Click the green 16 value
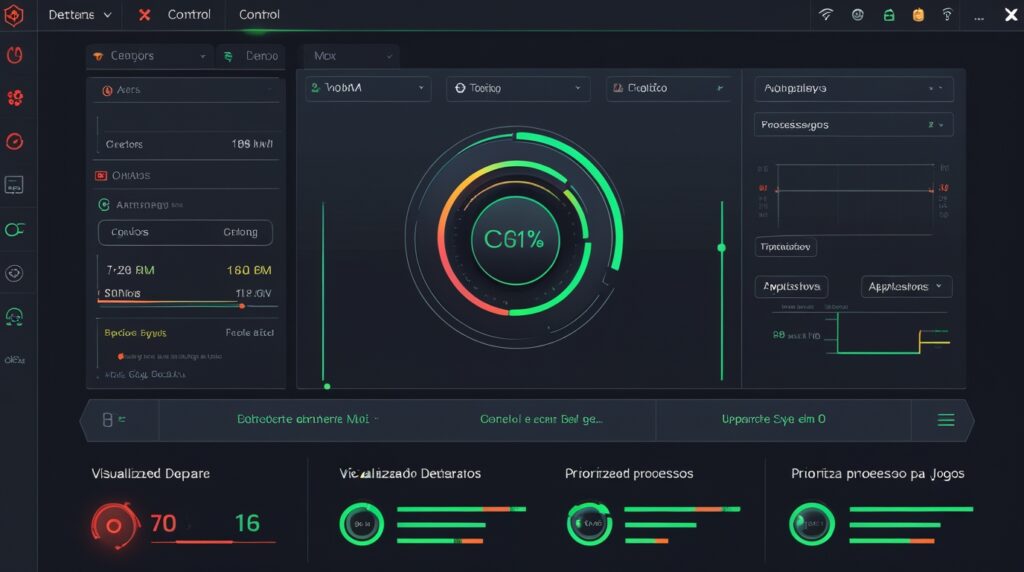 click(x=247, y=523)
